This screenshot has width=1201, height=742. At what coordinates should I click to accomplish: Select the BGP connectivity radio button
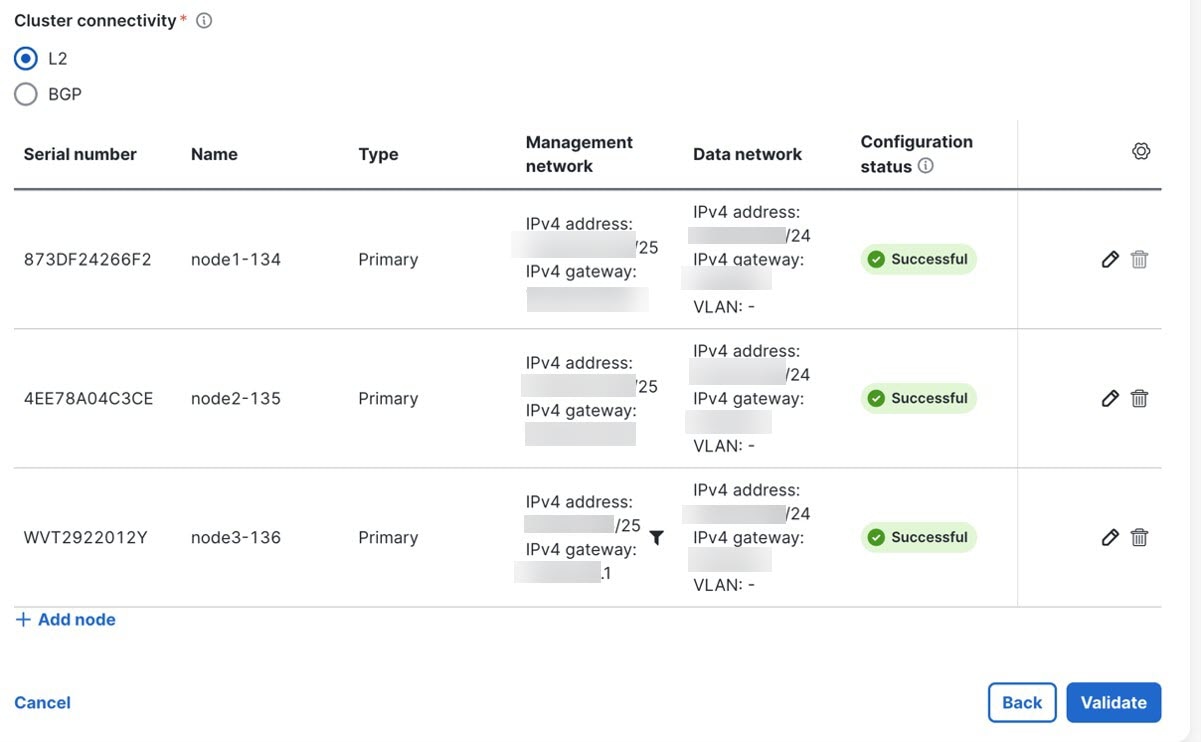(x=26, y=95)
